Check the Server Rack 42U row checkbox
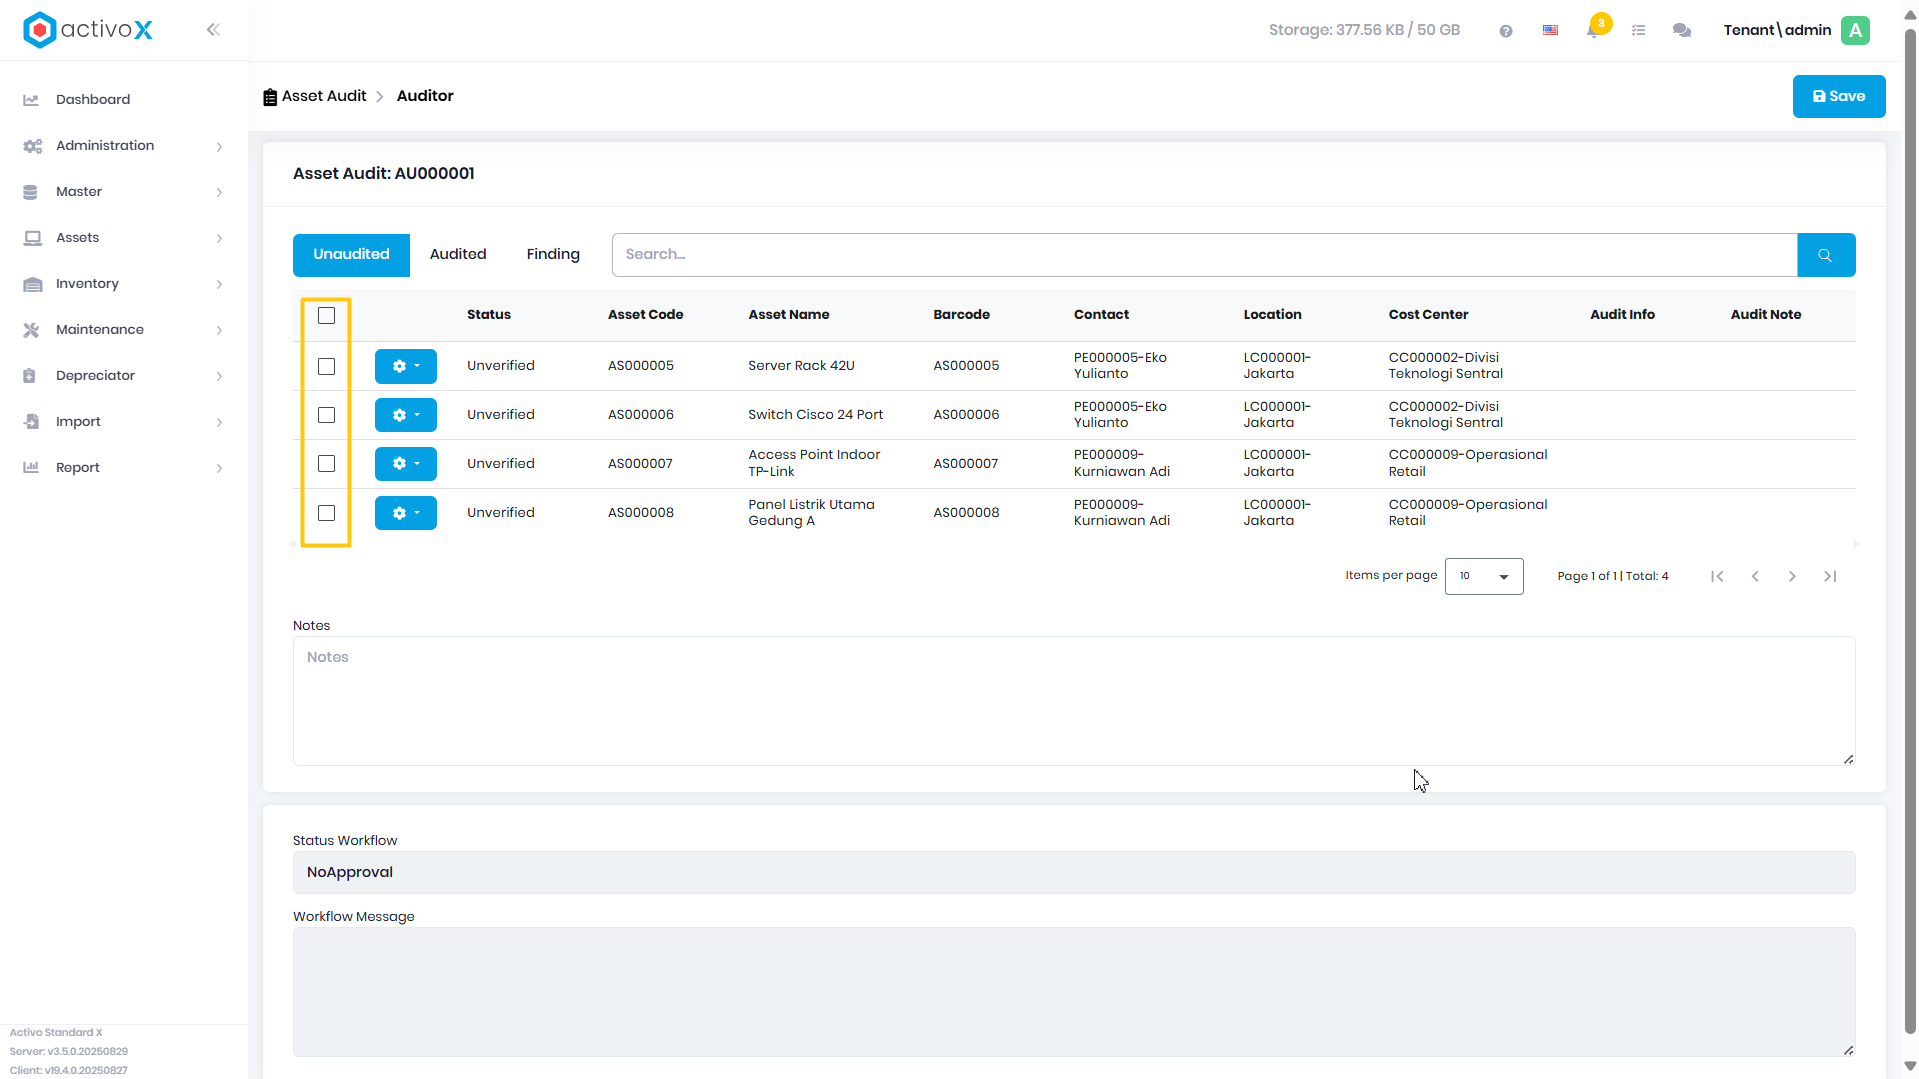Screen dimensions: 1919x1079 click(326, 367)
